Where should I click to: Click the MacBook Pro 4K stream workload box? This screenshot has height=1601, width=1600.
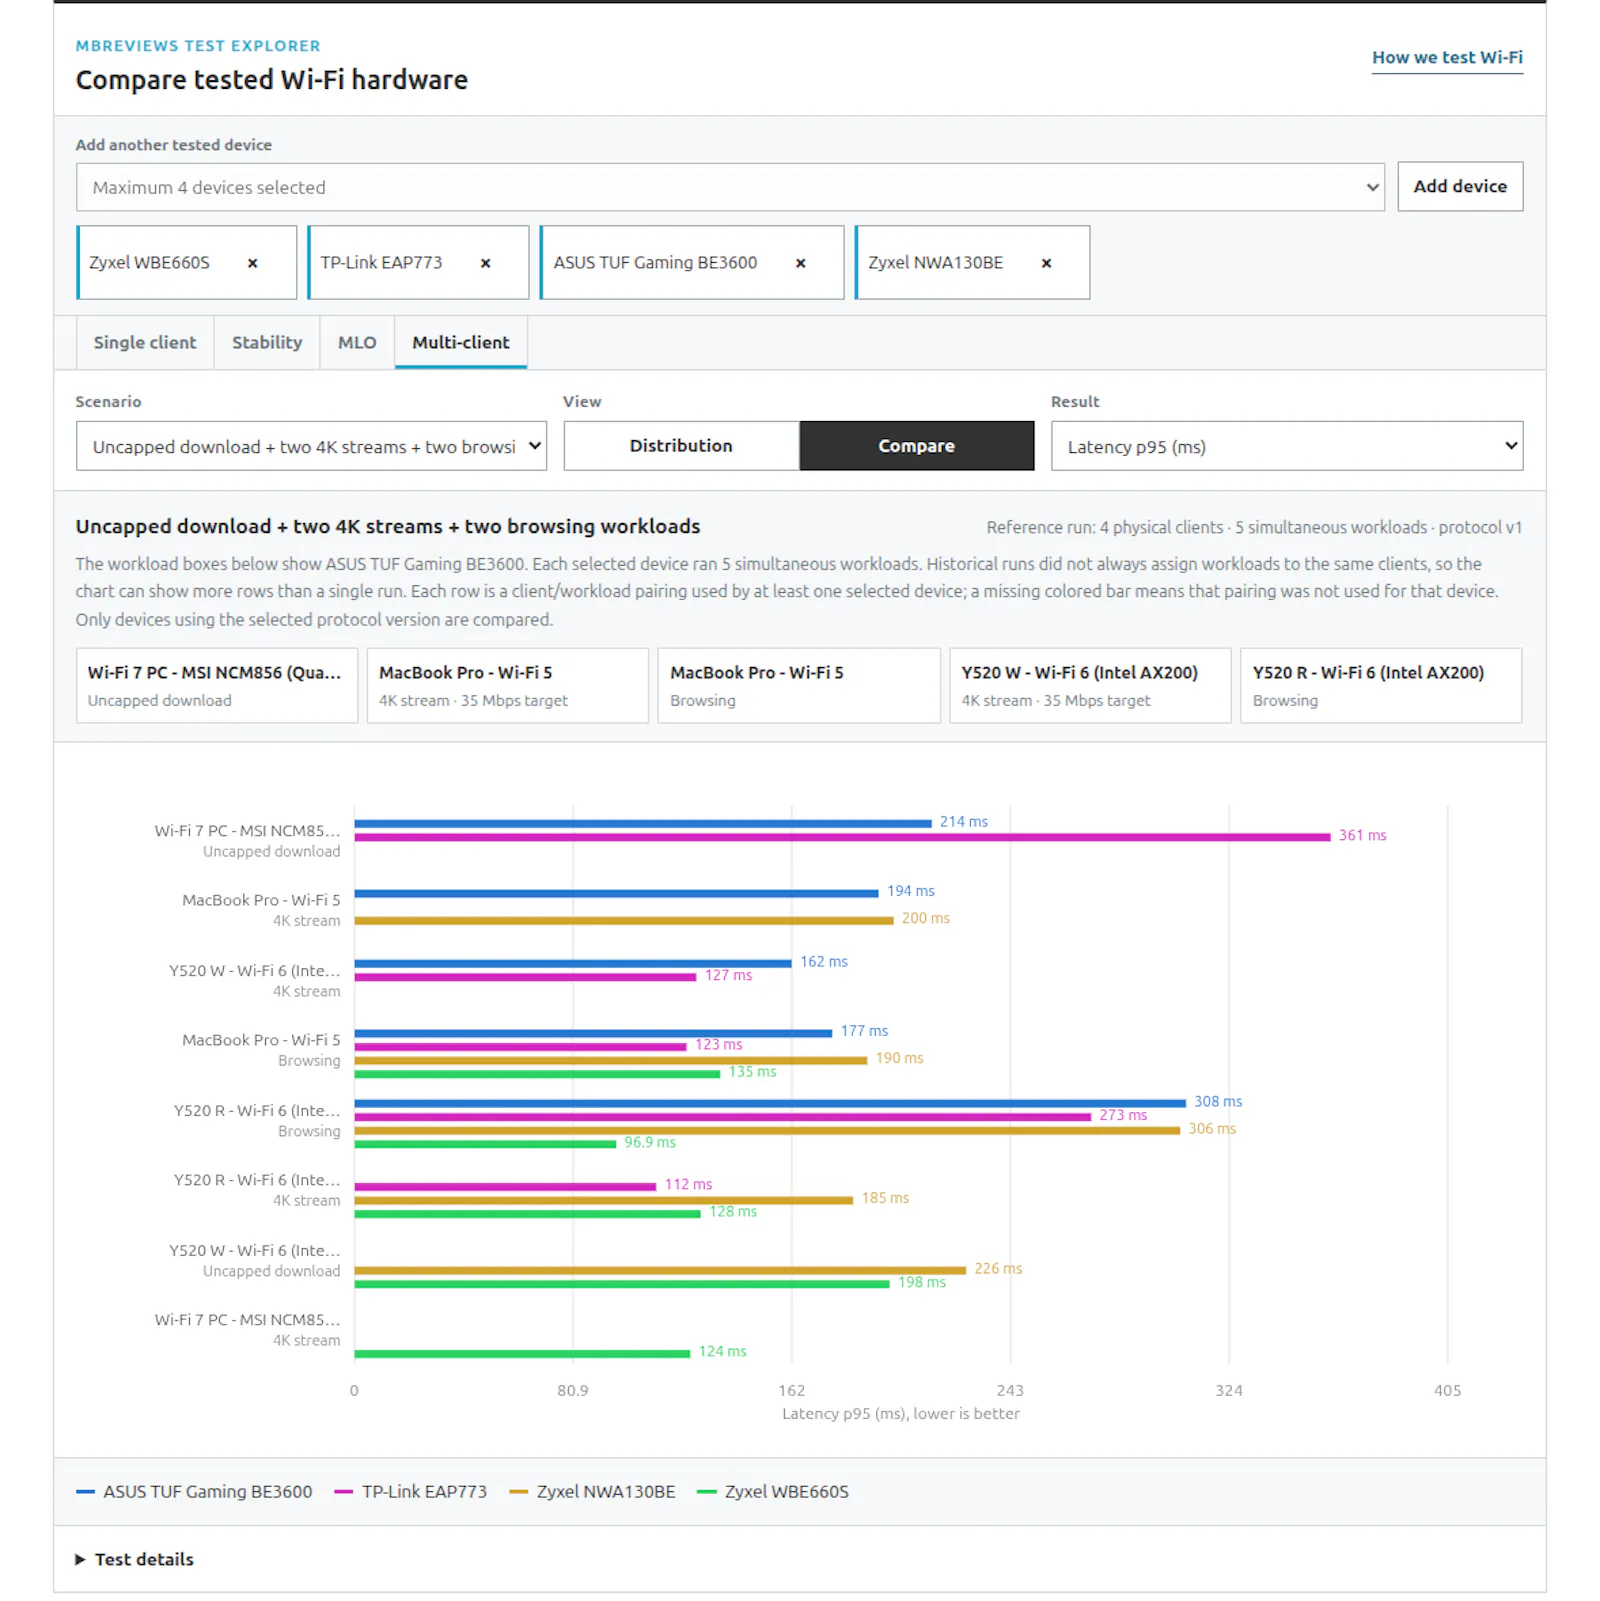[508, 686]
